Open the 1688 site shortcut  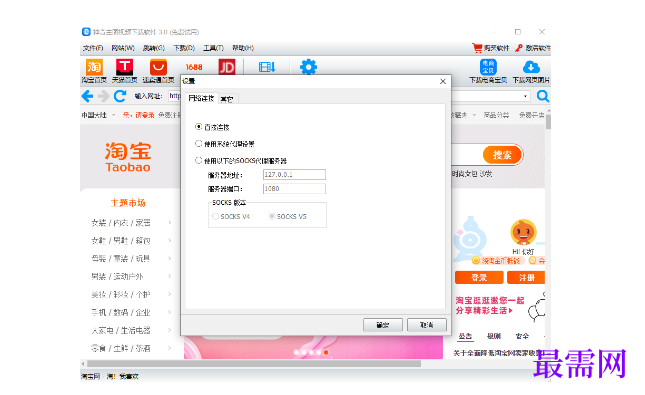[194, 67]
